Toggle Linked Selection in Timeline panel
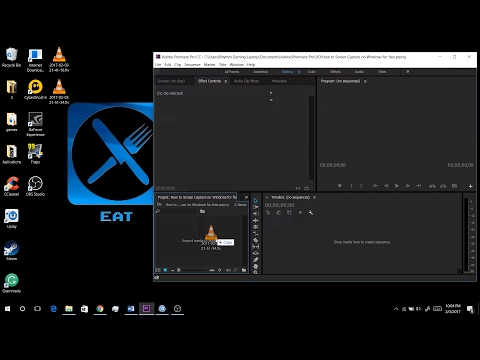The height and width of the screenshot is (360, 480). 289,213
